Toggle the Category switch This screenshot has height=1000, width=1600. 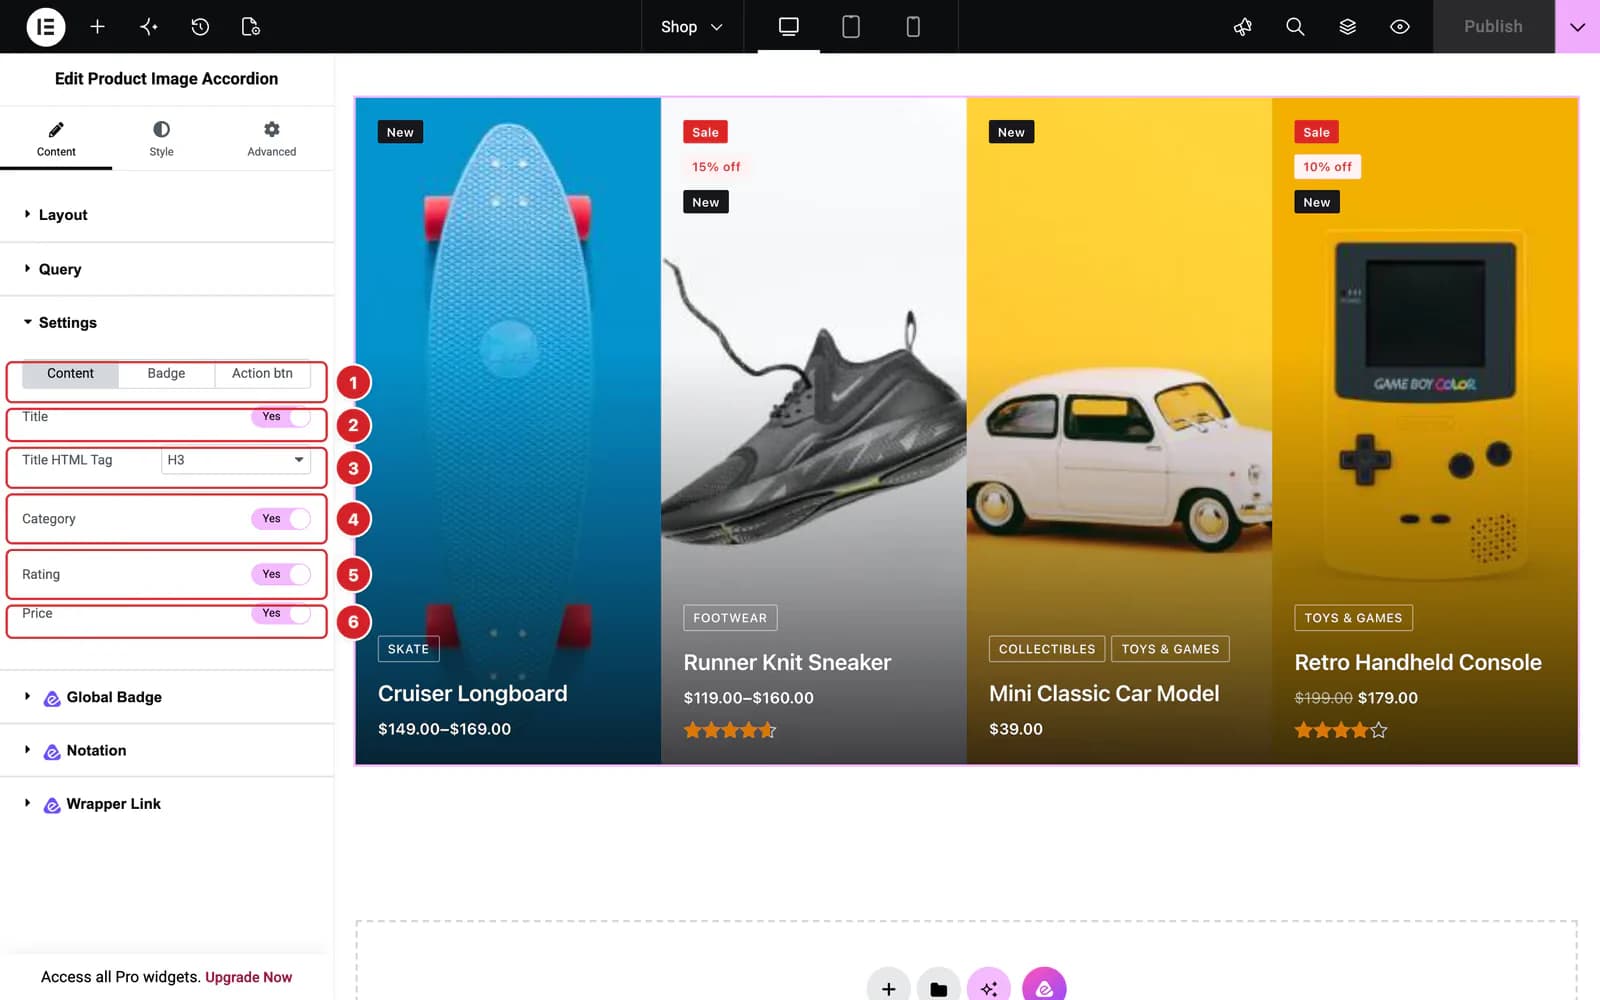281,519
